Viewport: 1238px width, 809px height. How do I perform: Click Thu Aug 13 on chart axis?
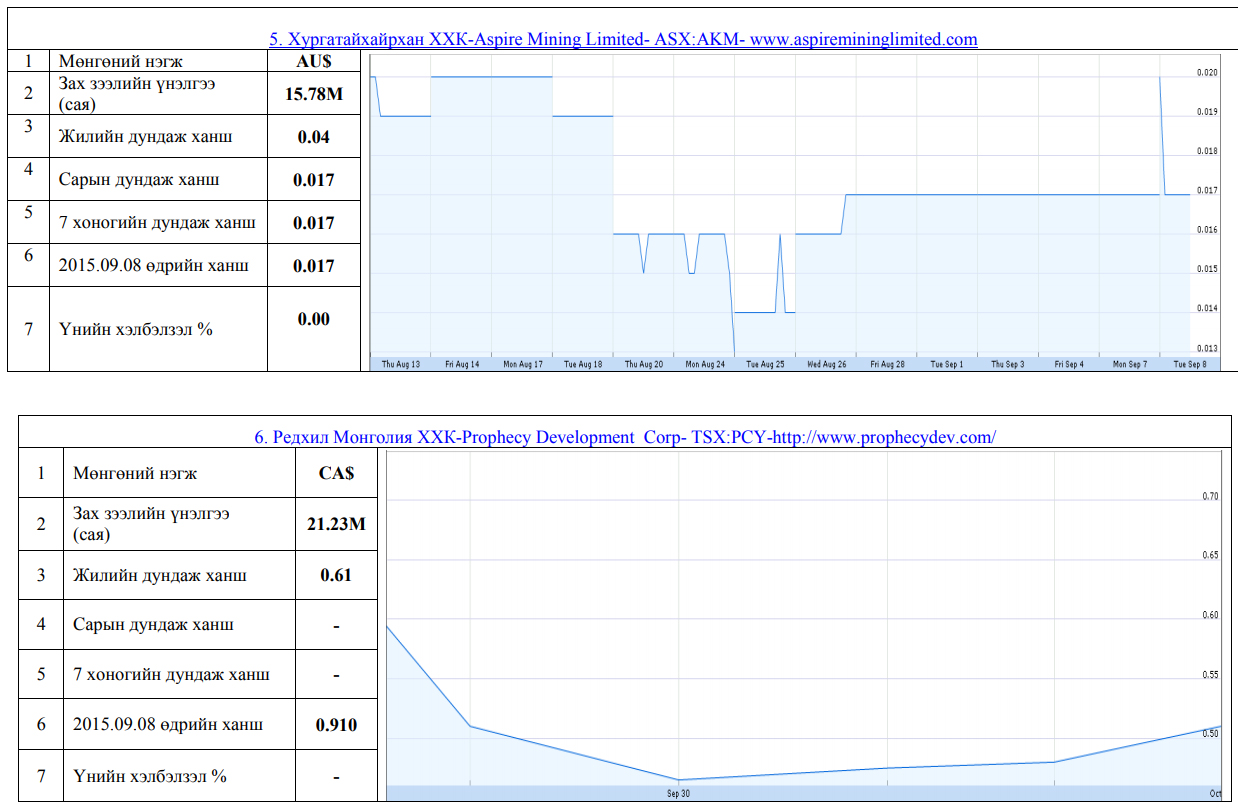(x=401, y=365)
